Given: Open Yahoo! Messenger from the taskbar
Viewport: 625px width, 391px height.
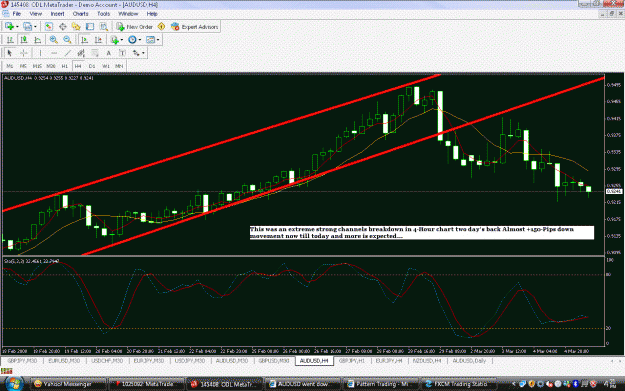Looking at the screenshot, I should 68,384.
